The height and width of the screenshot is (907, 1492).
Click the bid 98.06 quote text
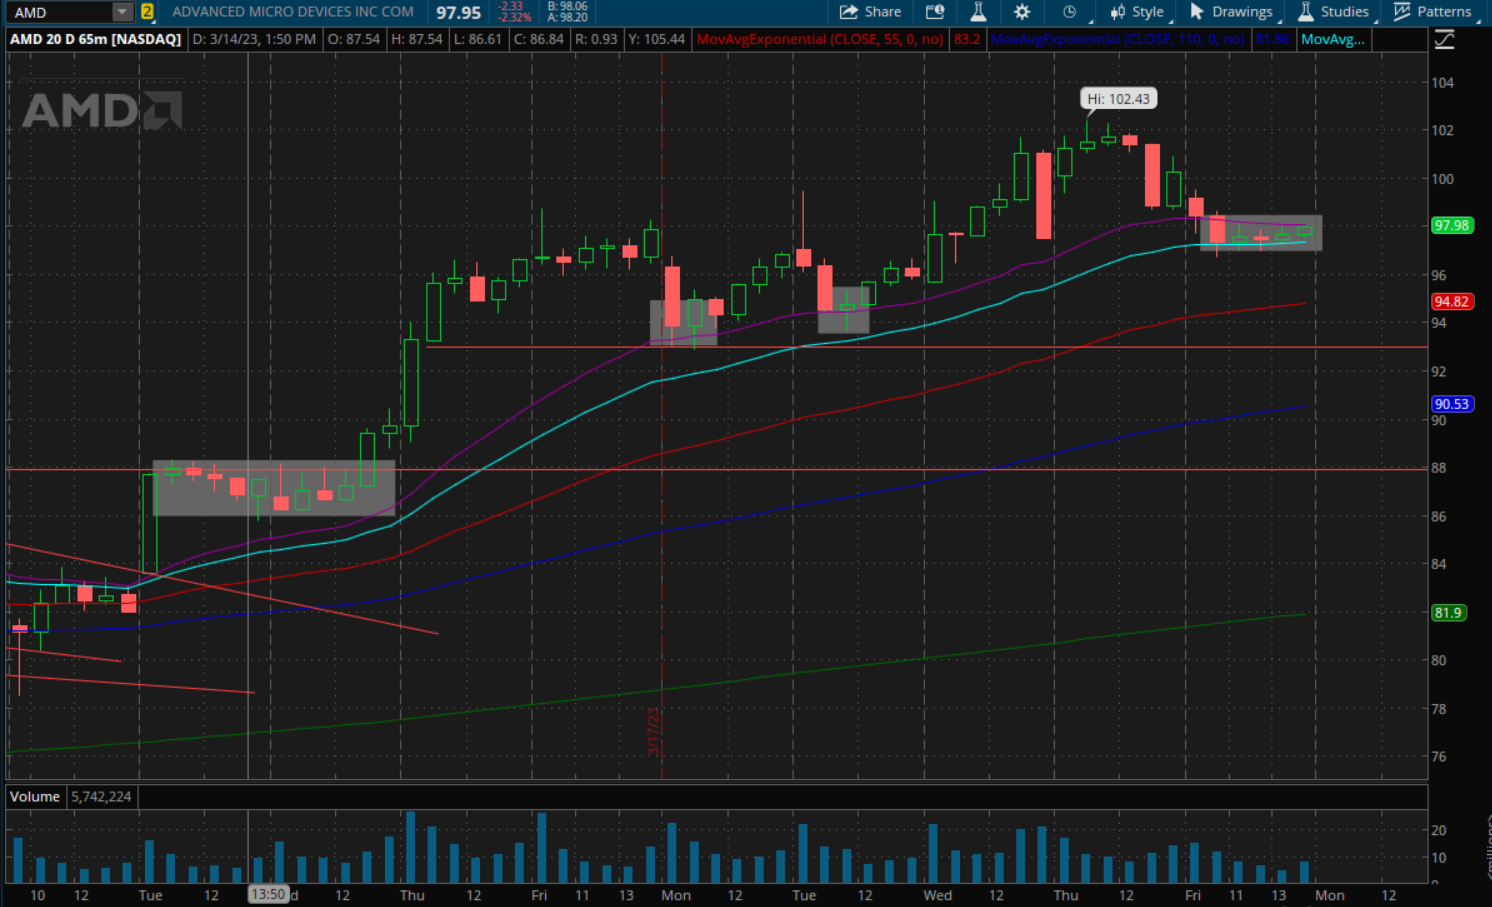tap(567, 6)
